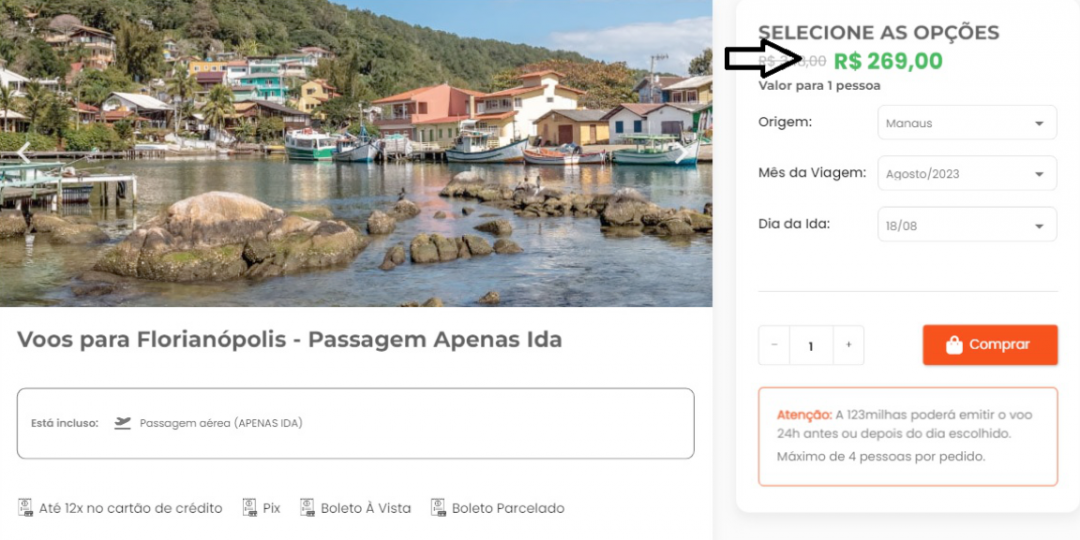The height and width of the screenshot is (540, 1080).
Task: Go to the previous photo in carousel
Action: [x=24, y=153]
